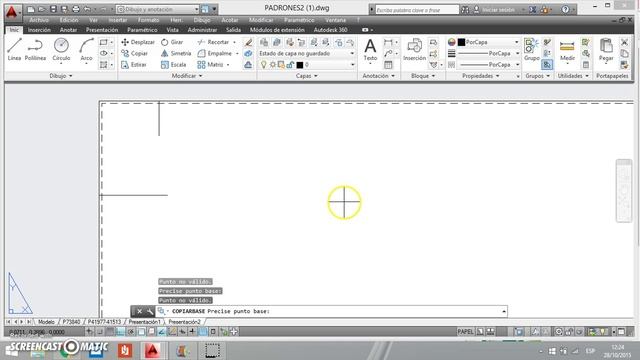Image resolution: width=640 pixels, height=360 pixels.
Task: Select the Arco tool
Action: click(x=86, y=49)
